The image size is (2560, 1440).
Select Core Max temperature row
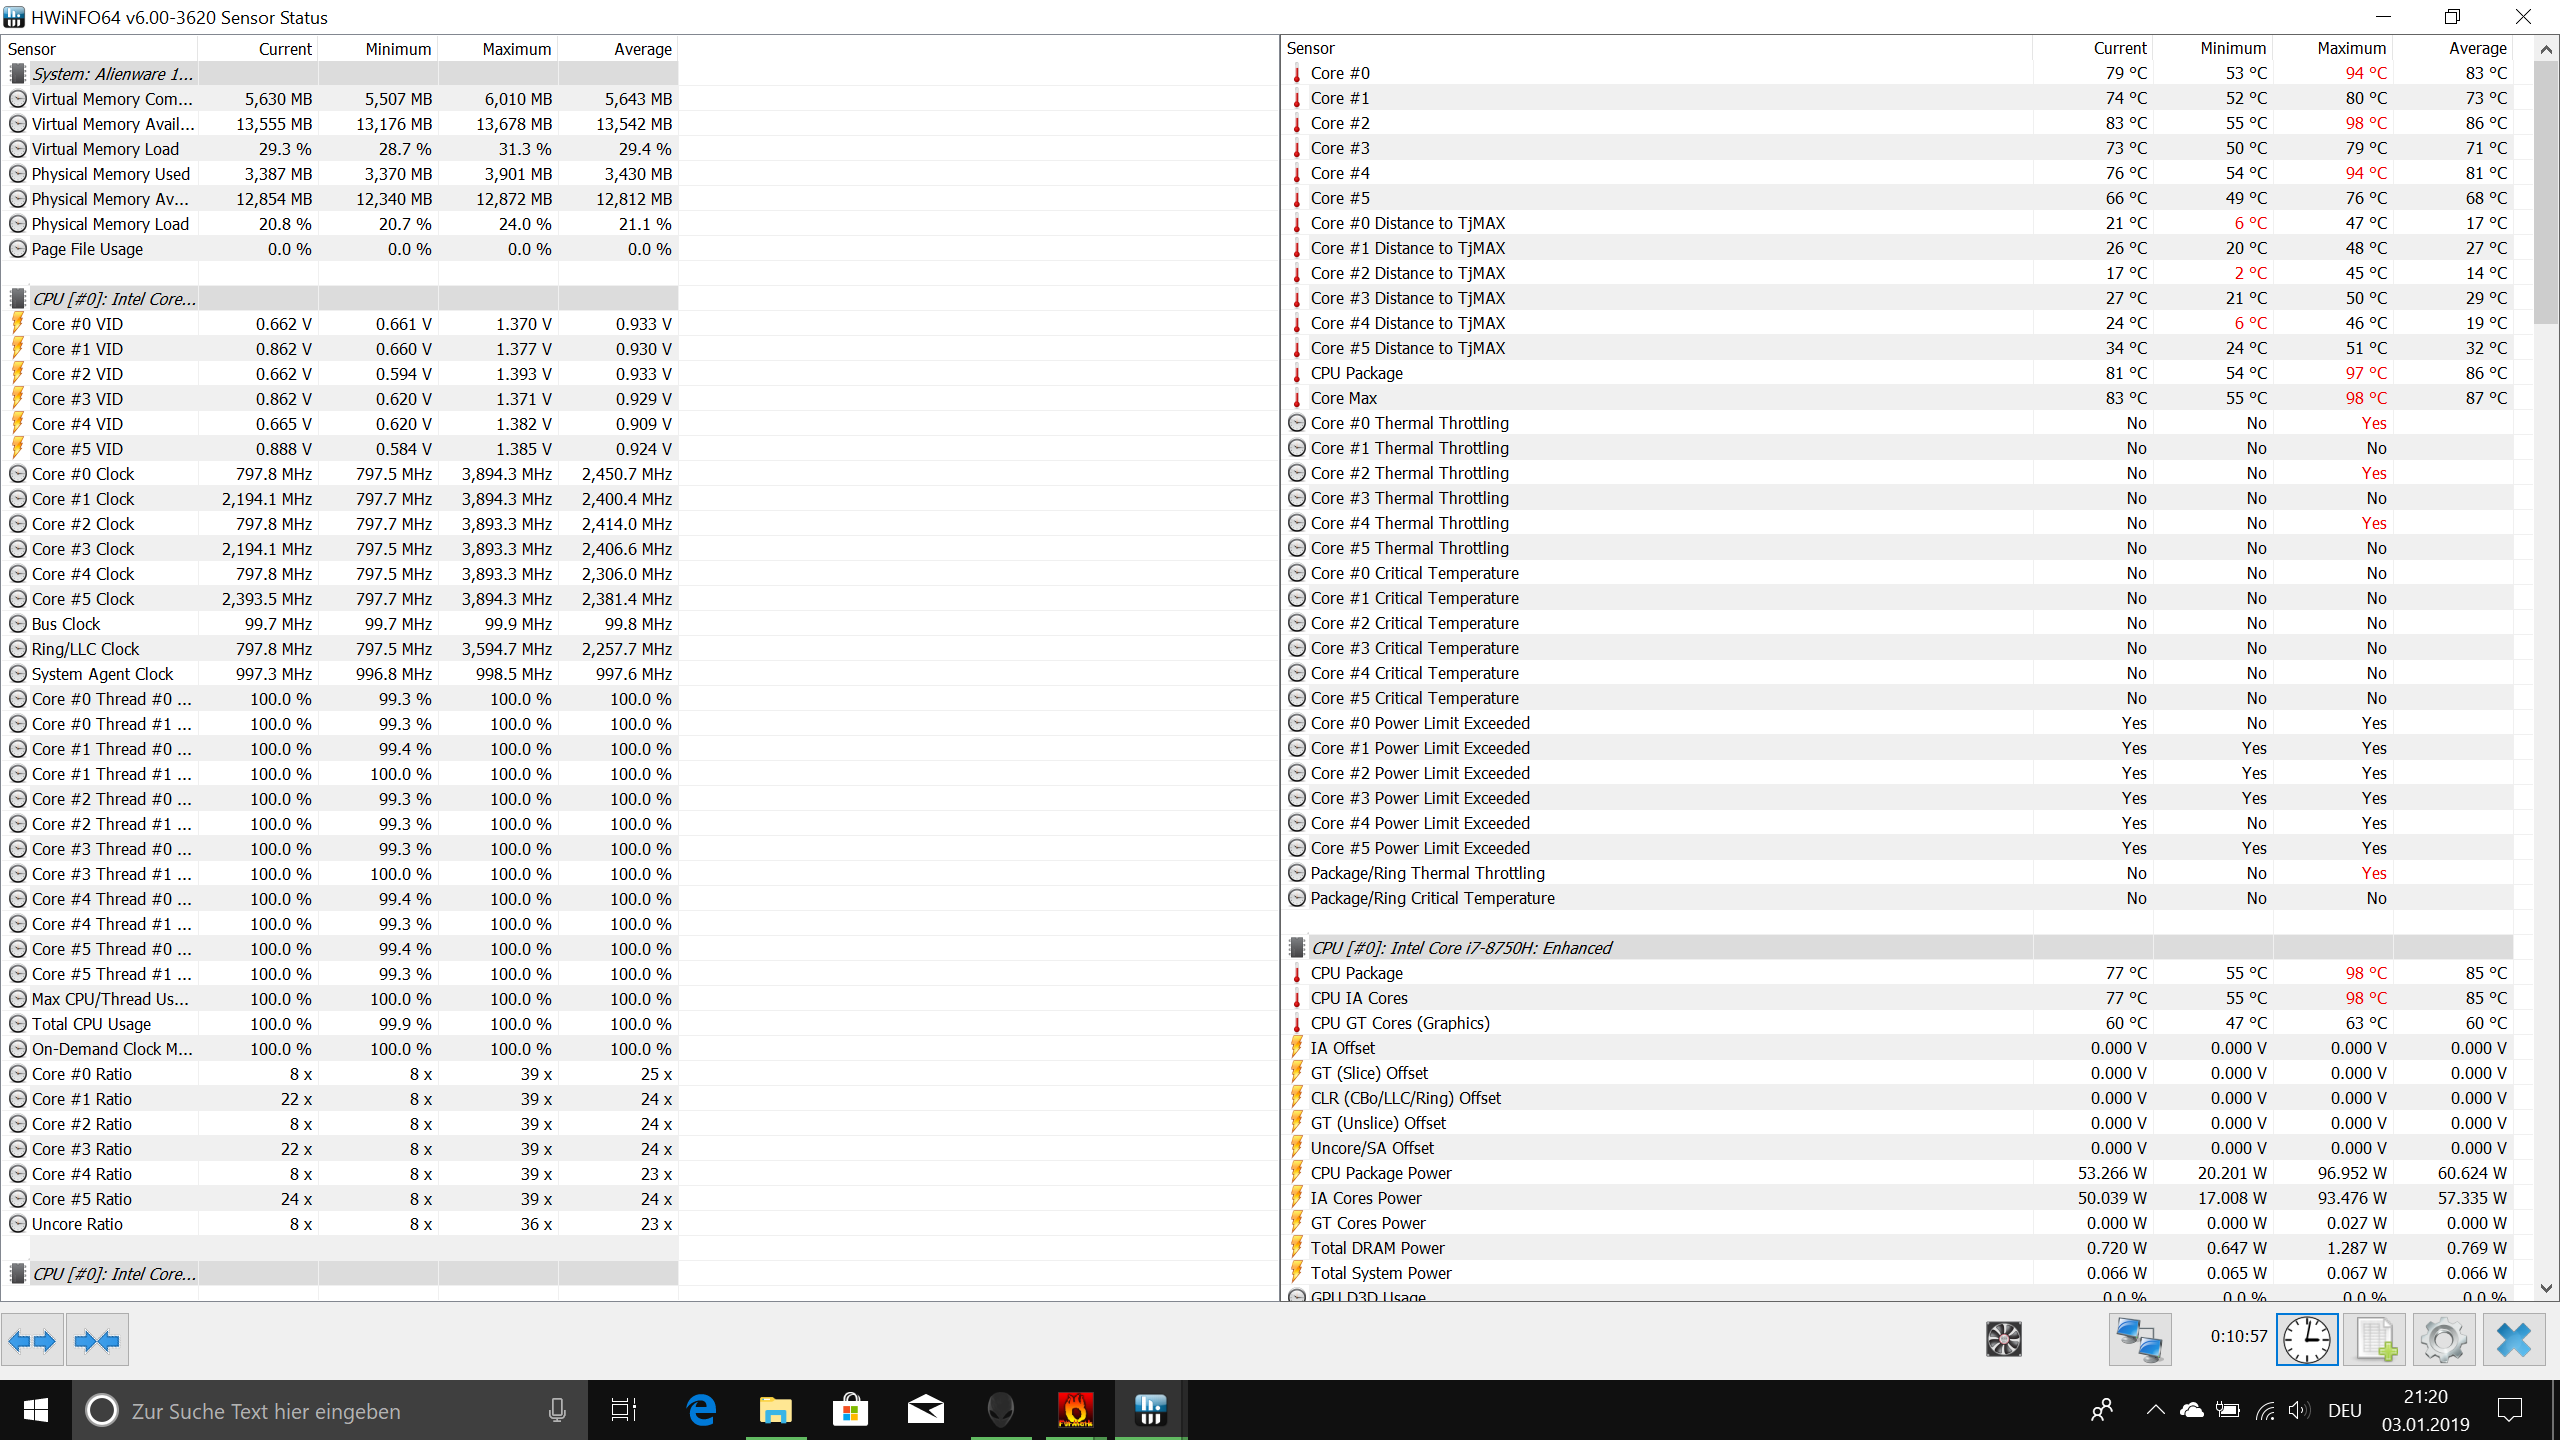pos(1897,398)
